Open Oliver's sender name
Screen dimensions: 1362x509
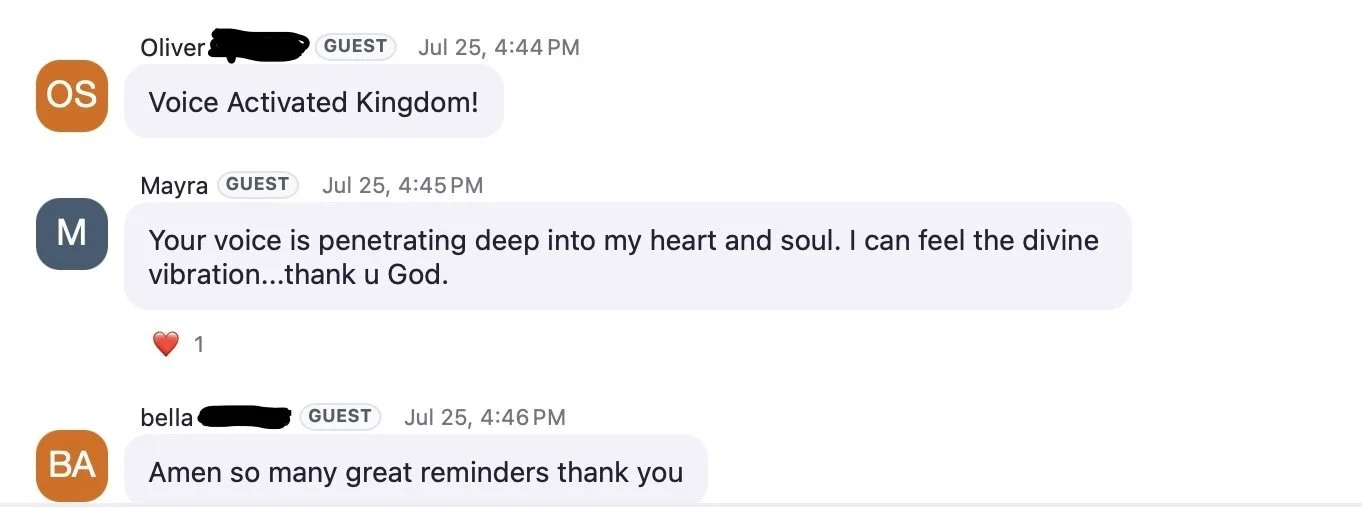(172, 47)
